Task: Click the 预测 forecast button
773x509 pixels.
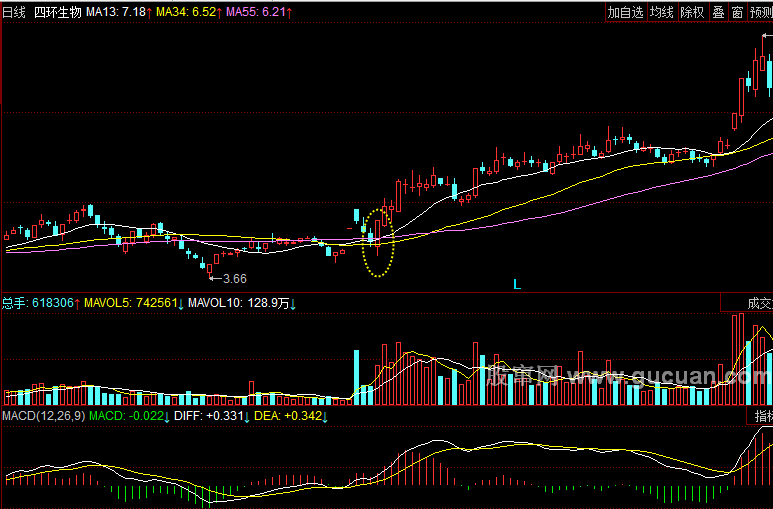Action: 760,12
